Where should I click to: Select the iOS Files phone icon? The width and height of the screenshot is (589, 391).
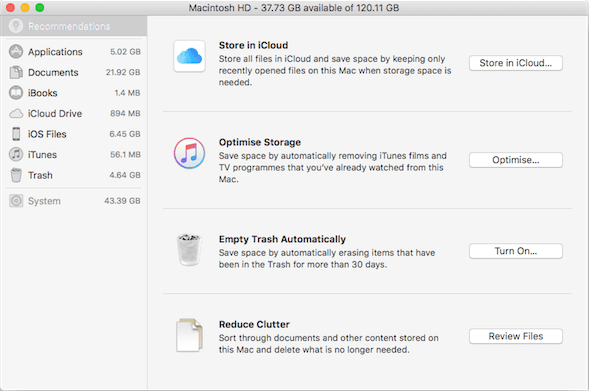(16, 134)
